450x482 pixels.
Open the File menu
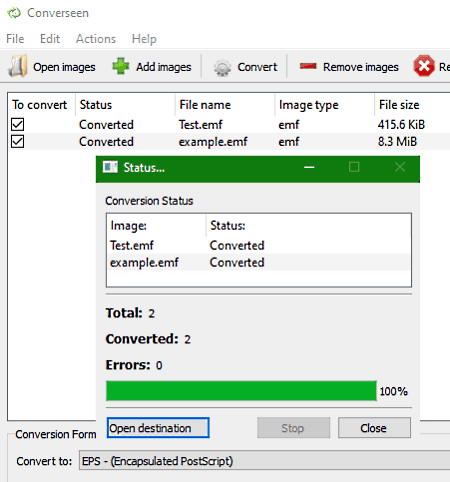pyautogui.click(x=15, y=39)
